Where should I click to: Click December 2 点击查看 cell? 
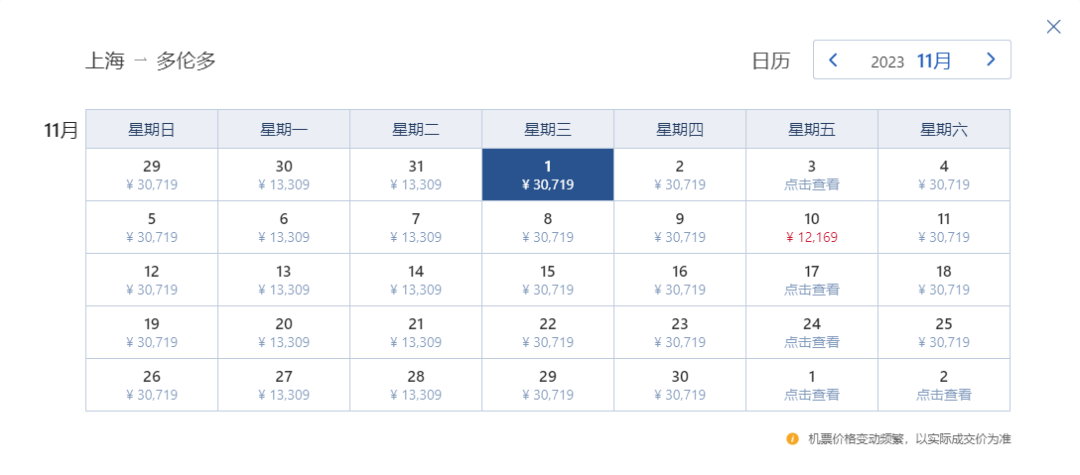click(x=943, y=385)
